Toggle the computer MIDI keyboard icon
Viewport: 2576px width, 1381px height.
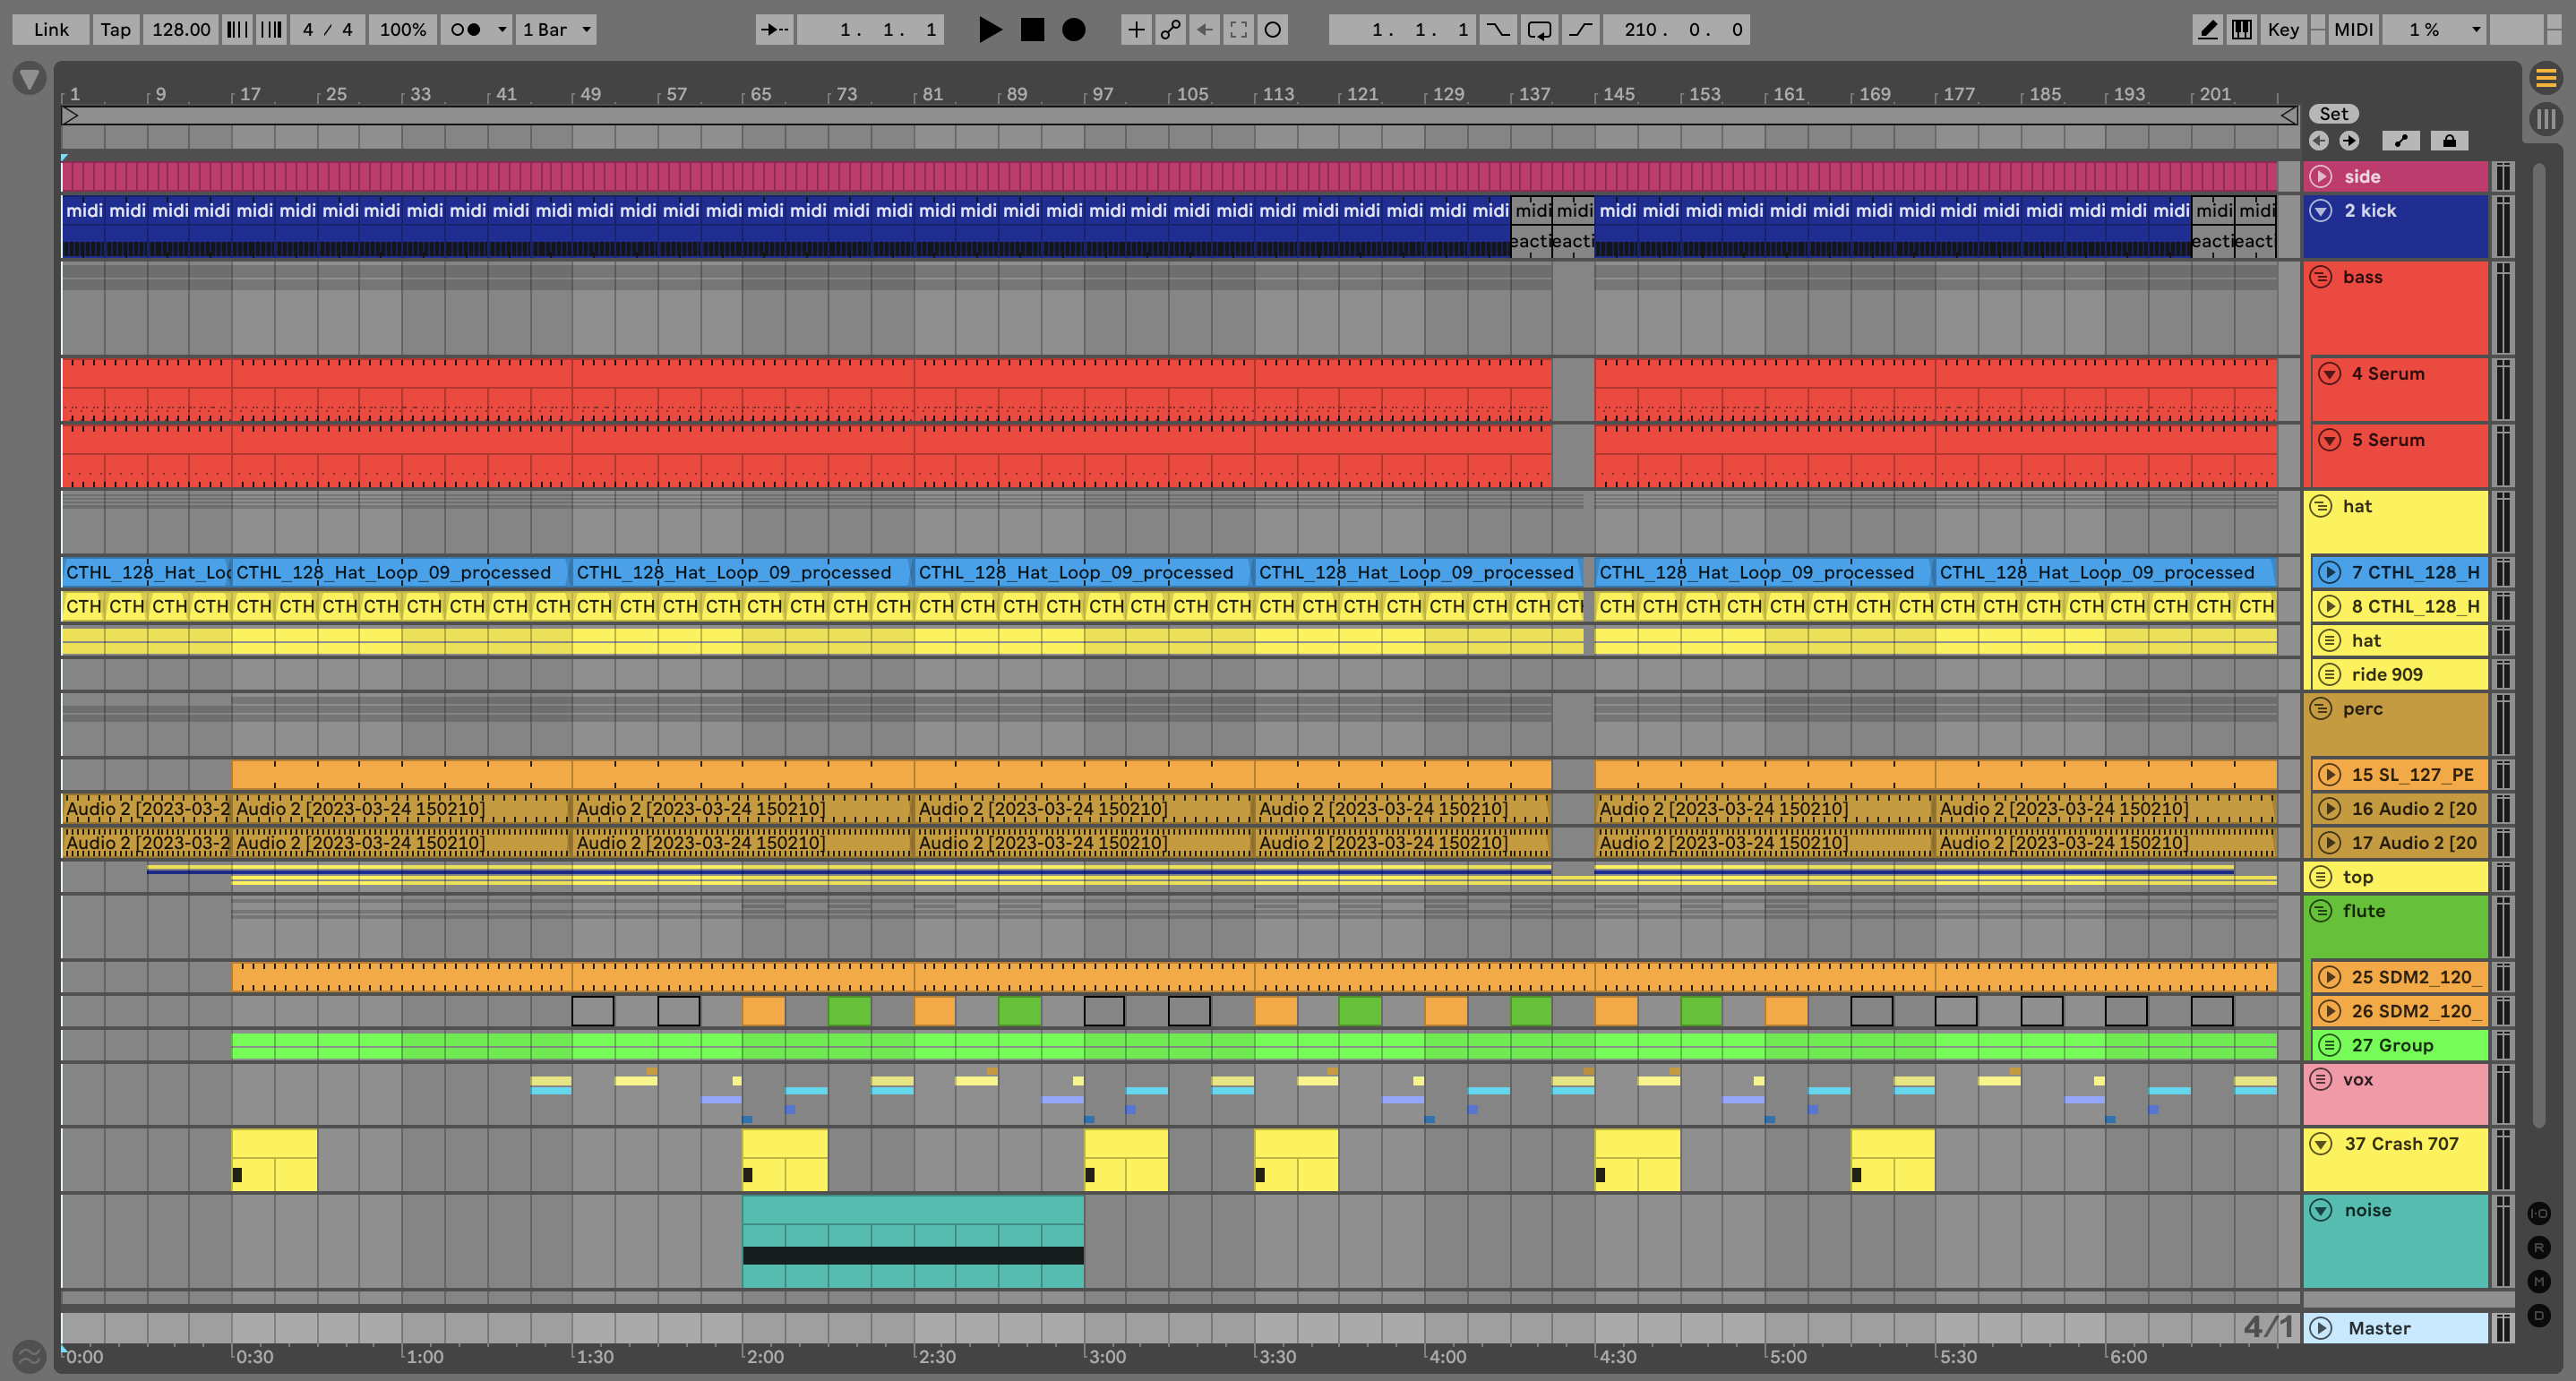click(2242, 29)
